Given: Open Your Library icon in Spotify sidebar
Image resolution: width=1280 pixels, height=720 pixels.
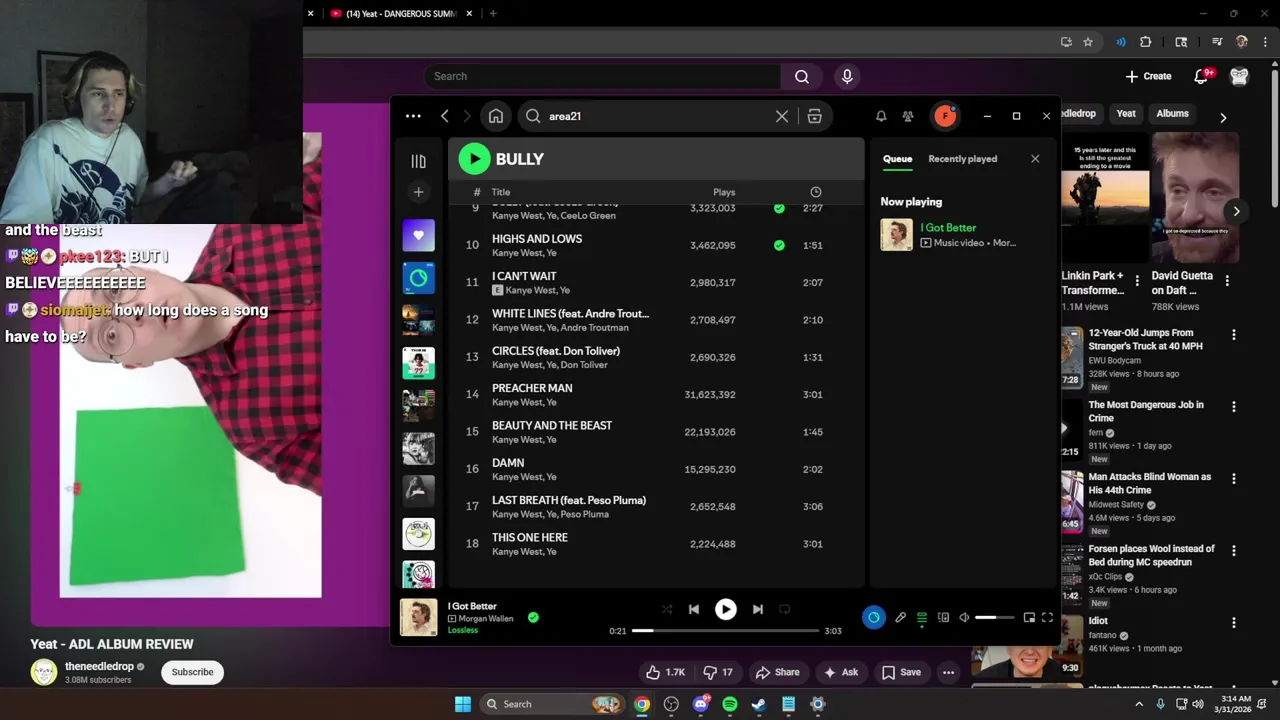Looking at the screenshot, I should click(419, 161).
